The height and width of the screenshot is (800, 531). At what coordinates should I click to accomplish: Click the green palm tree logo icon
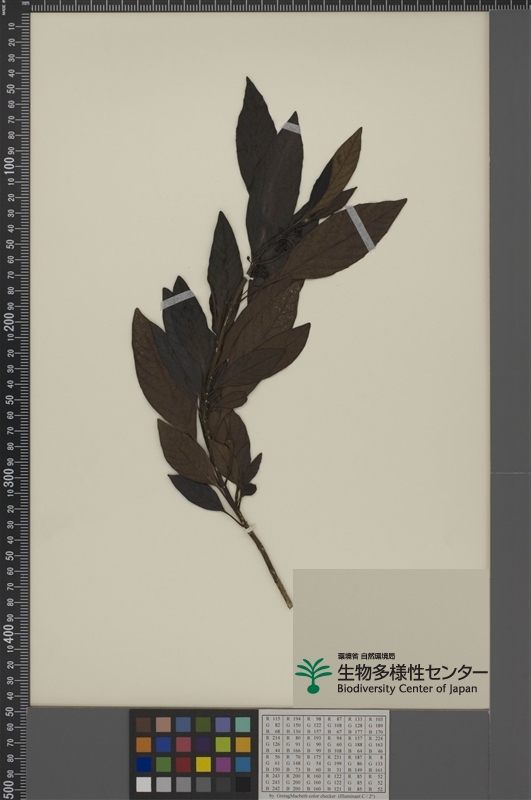313,676
